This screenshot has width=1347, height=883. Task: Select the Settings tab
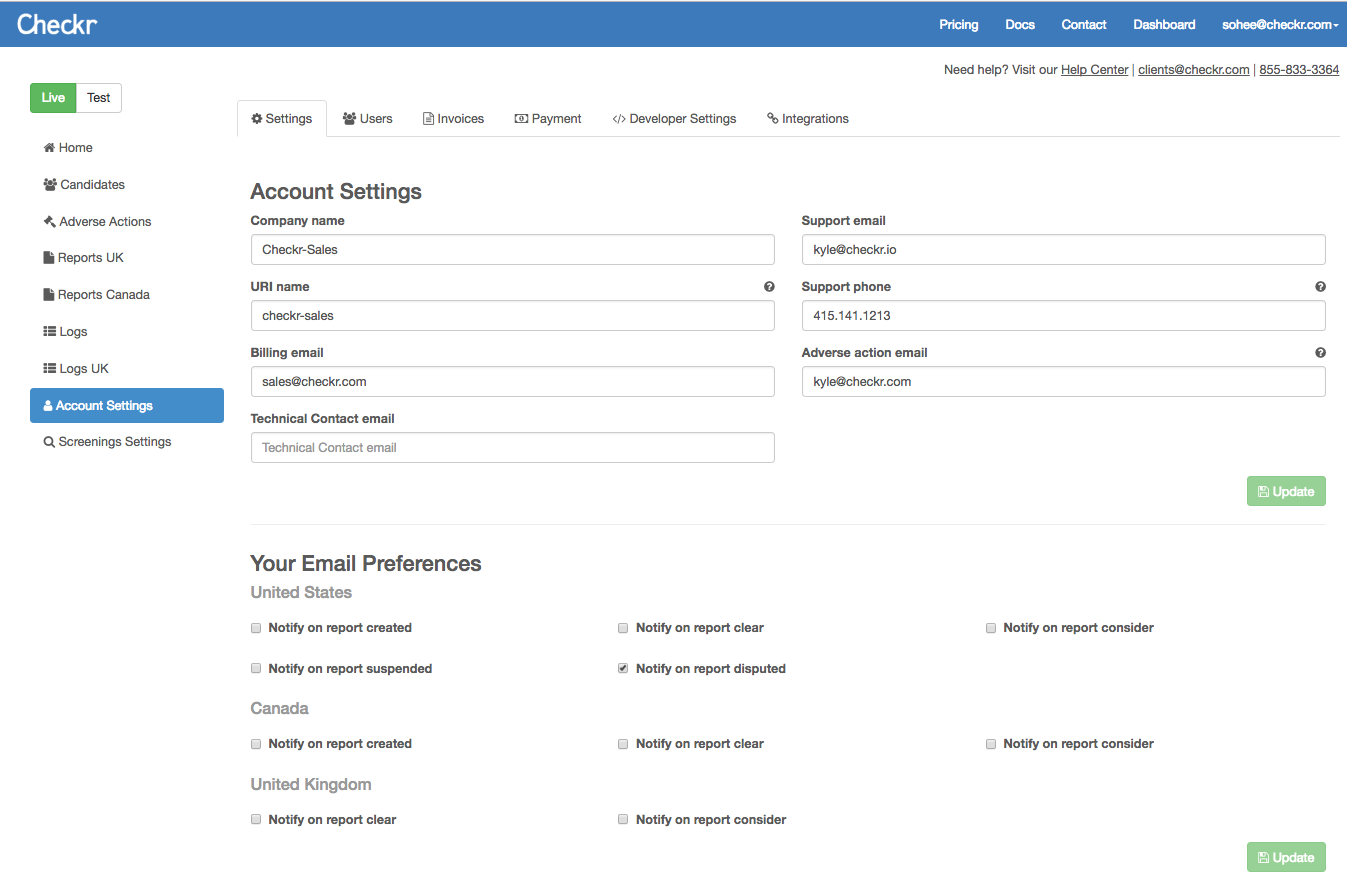pyautogui.click(x=282, y=119)
